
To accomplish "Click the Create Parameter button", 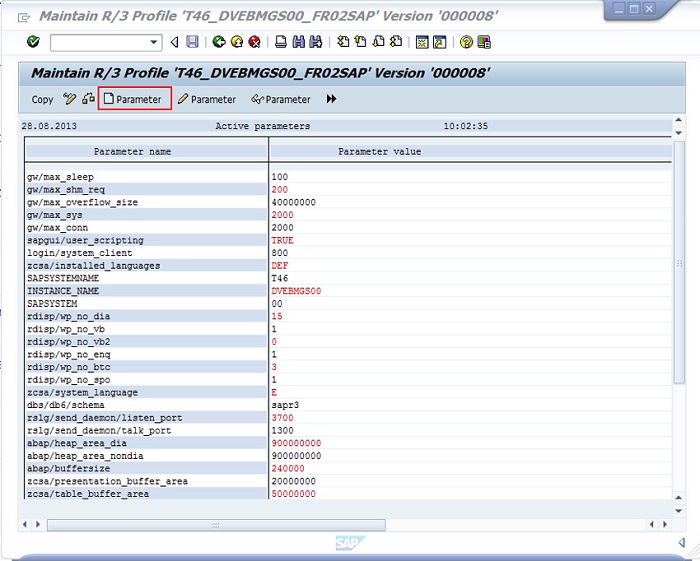I will click(x=135, y=99).
